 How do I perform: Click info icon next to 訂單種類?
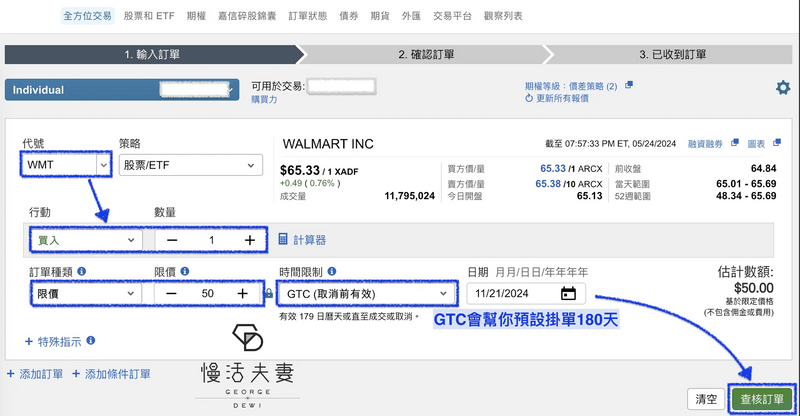point(81,272)
